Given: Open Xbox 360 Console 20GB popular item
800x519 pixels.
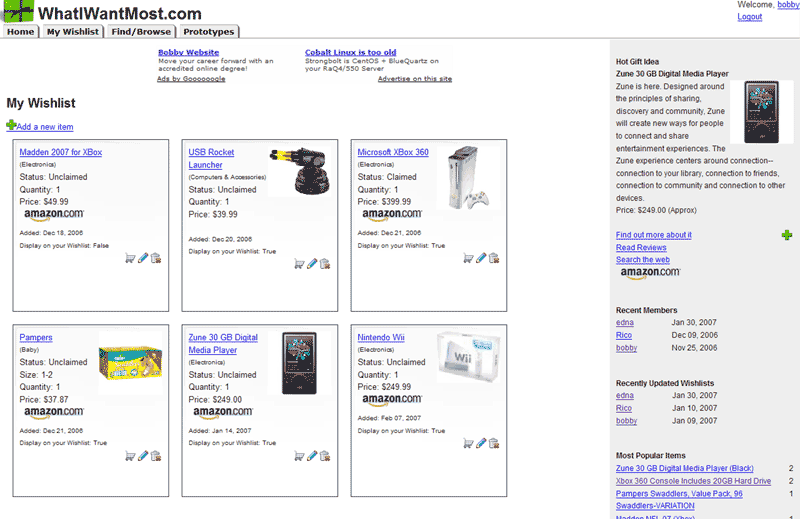Looking at the screenshot, I should click(x=693, y=481).
